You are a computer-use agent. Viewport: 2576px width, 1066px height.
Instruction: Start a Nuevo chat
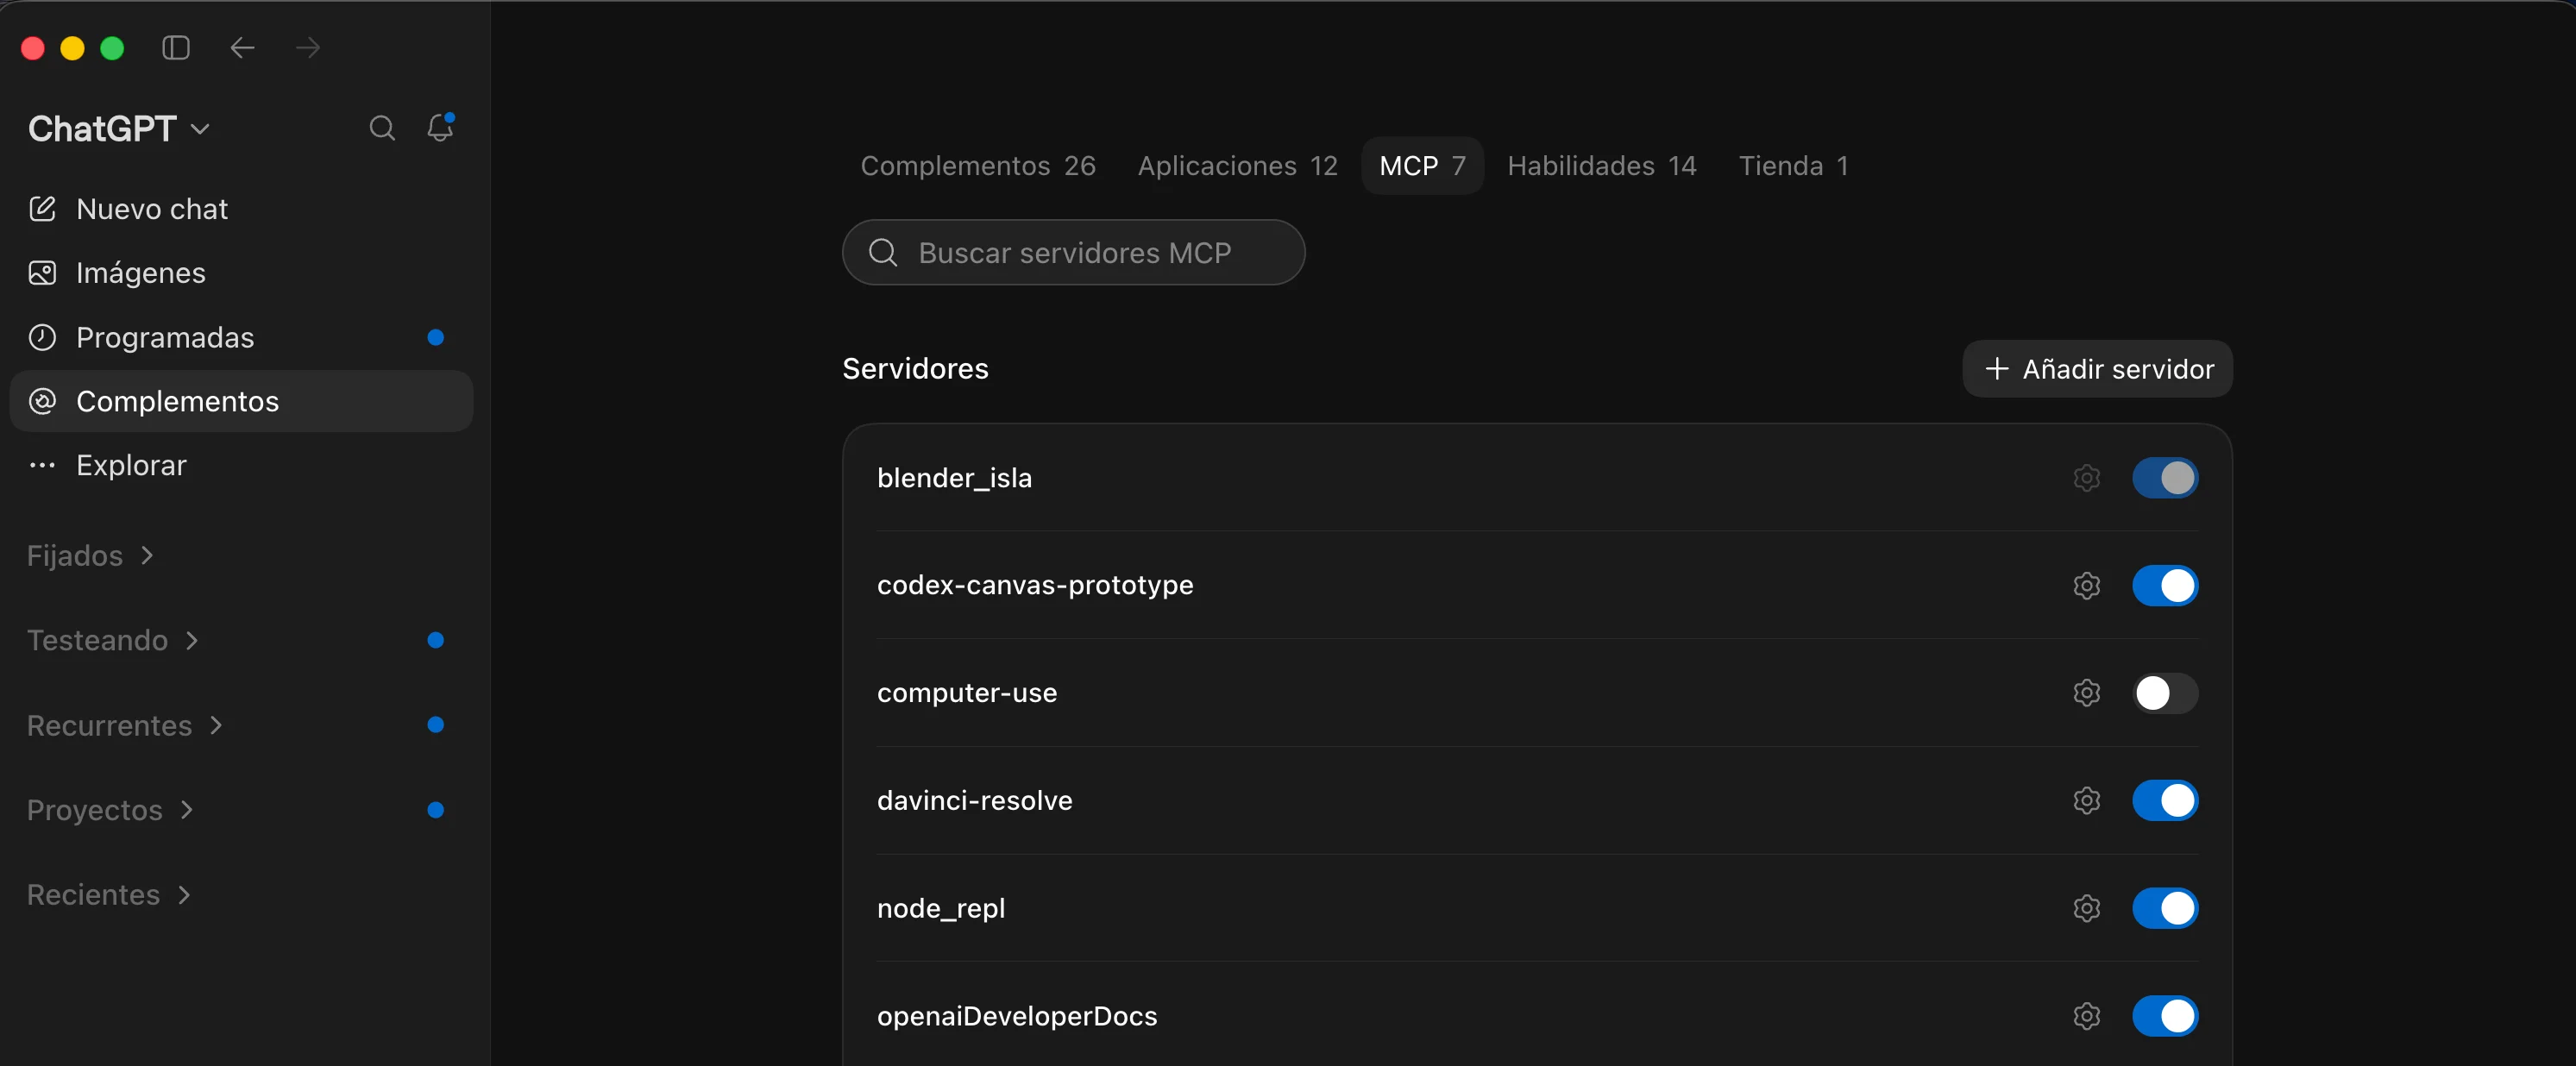241,209
